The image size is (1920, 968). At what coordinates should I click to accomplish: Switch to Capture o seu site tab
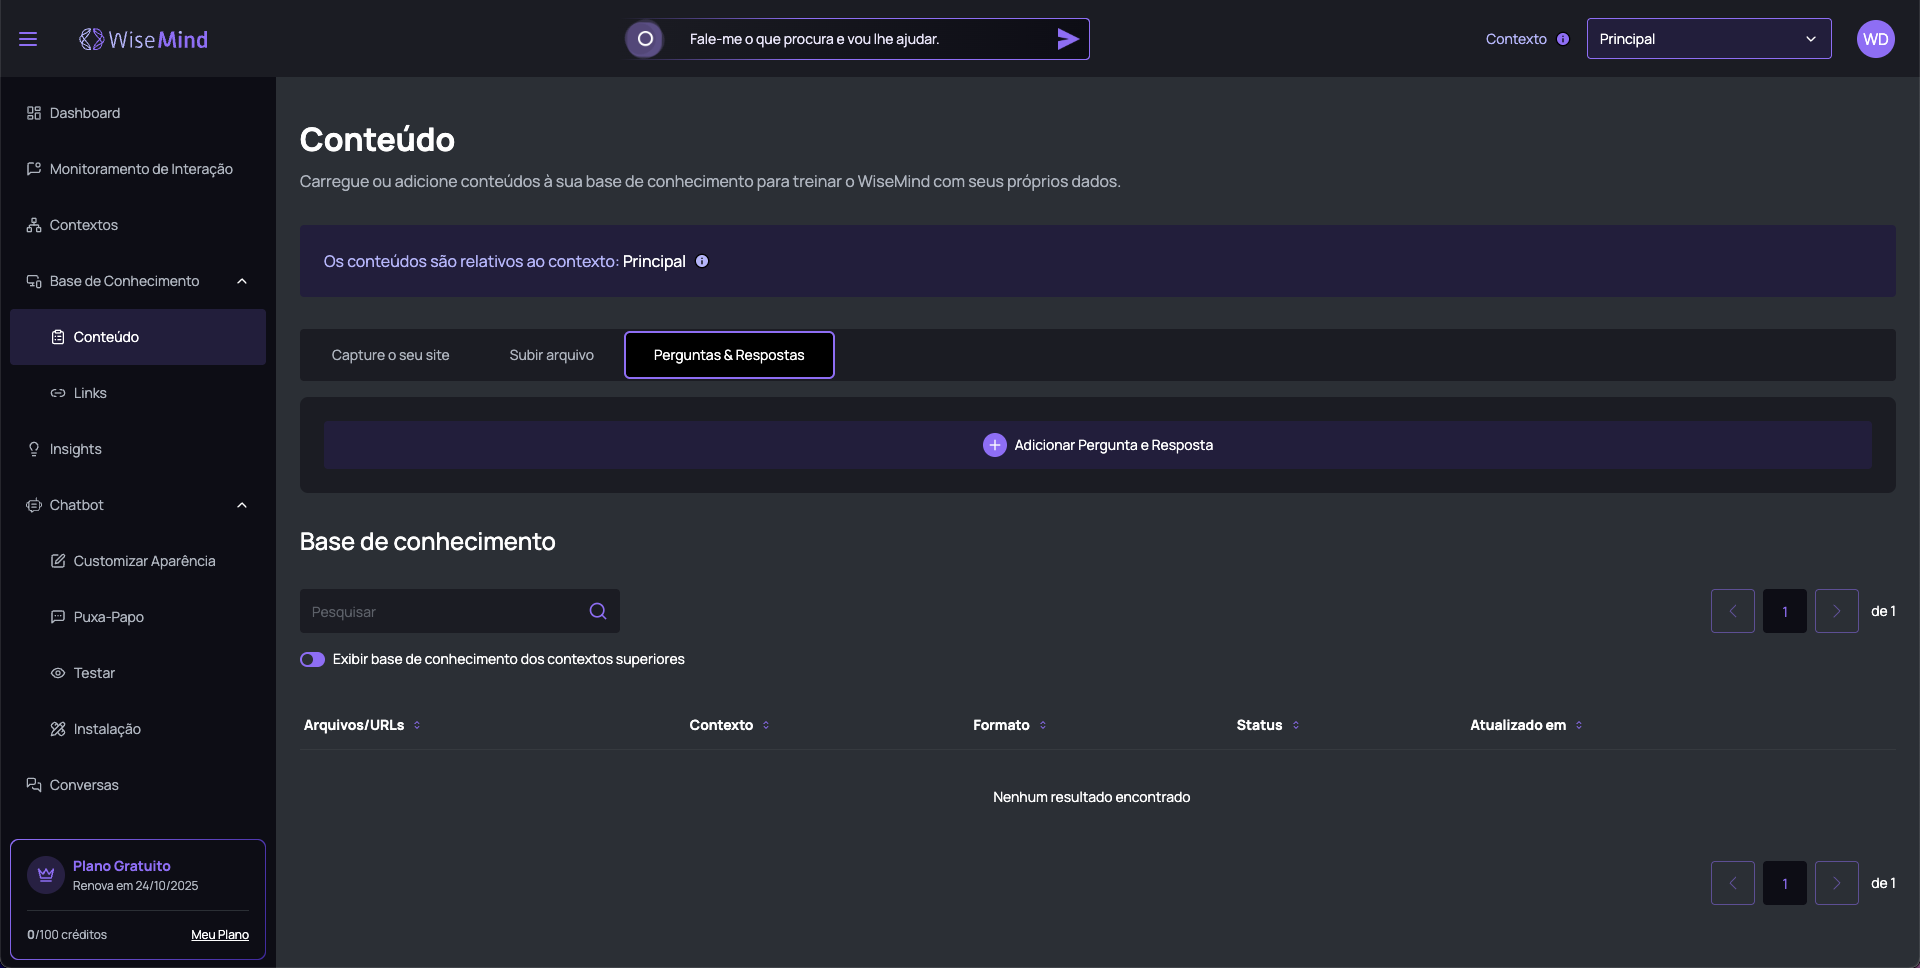390,355
